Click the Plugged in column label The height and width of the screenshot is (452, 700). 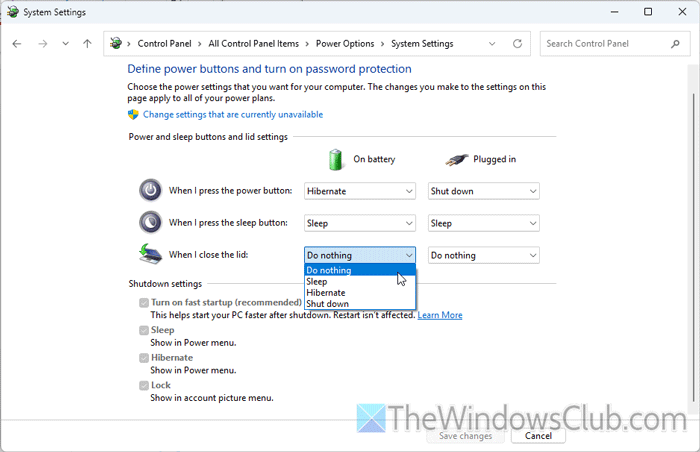point(495,159)
